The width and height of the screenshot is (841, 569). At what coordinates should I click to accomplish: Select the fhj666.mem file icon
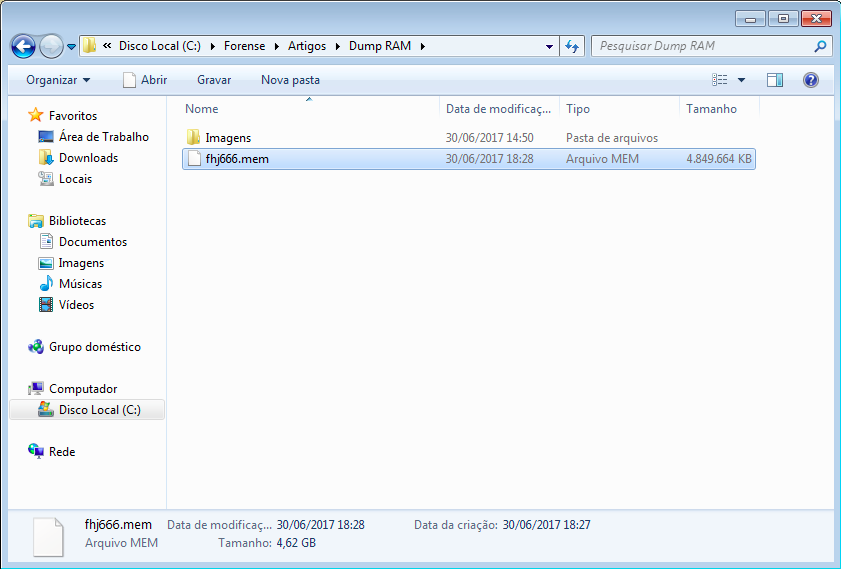194,159
